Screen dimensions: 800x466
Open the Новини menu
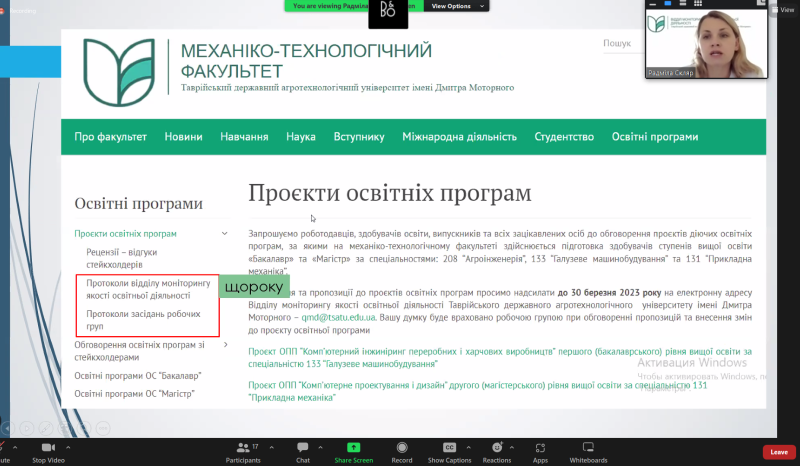183,137
